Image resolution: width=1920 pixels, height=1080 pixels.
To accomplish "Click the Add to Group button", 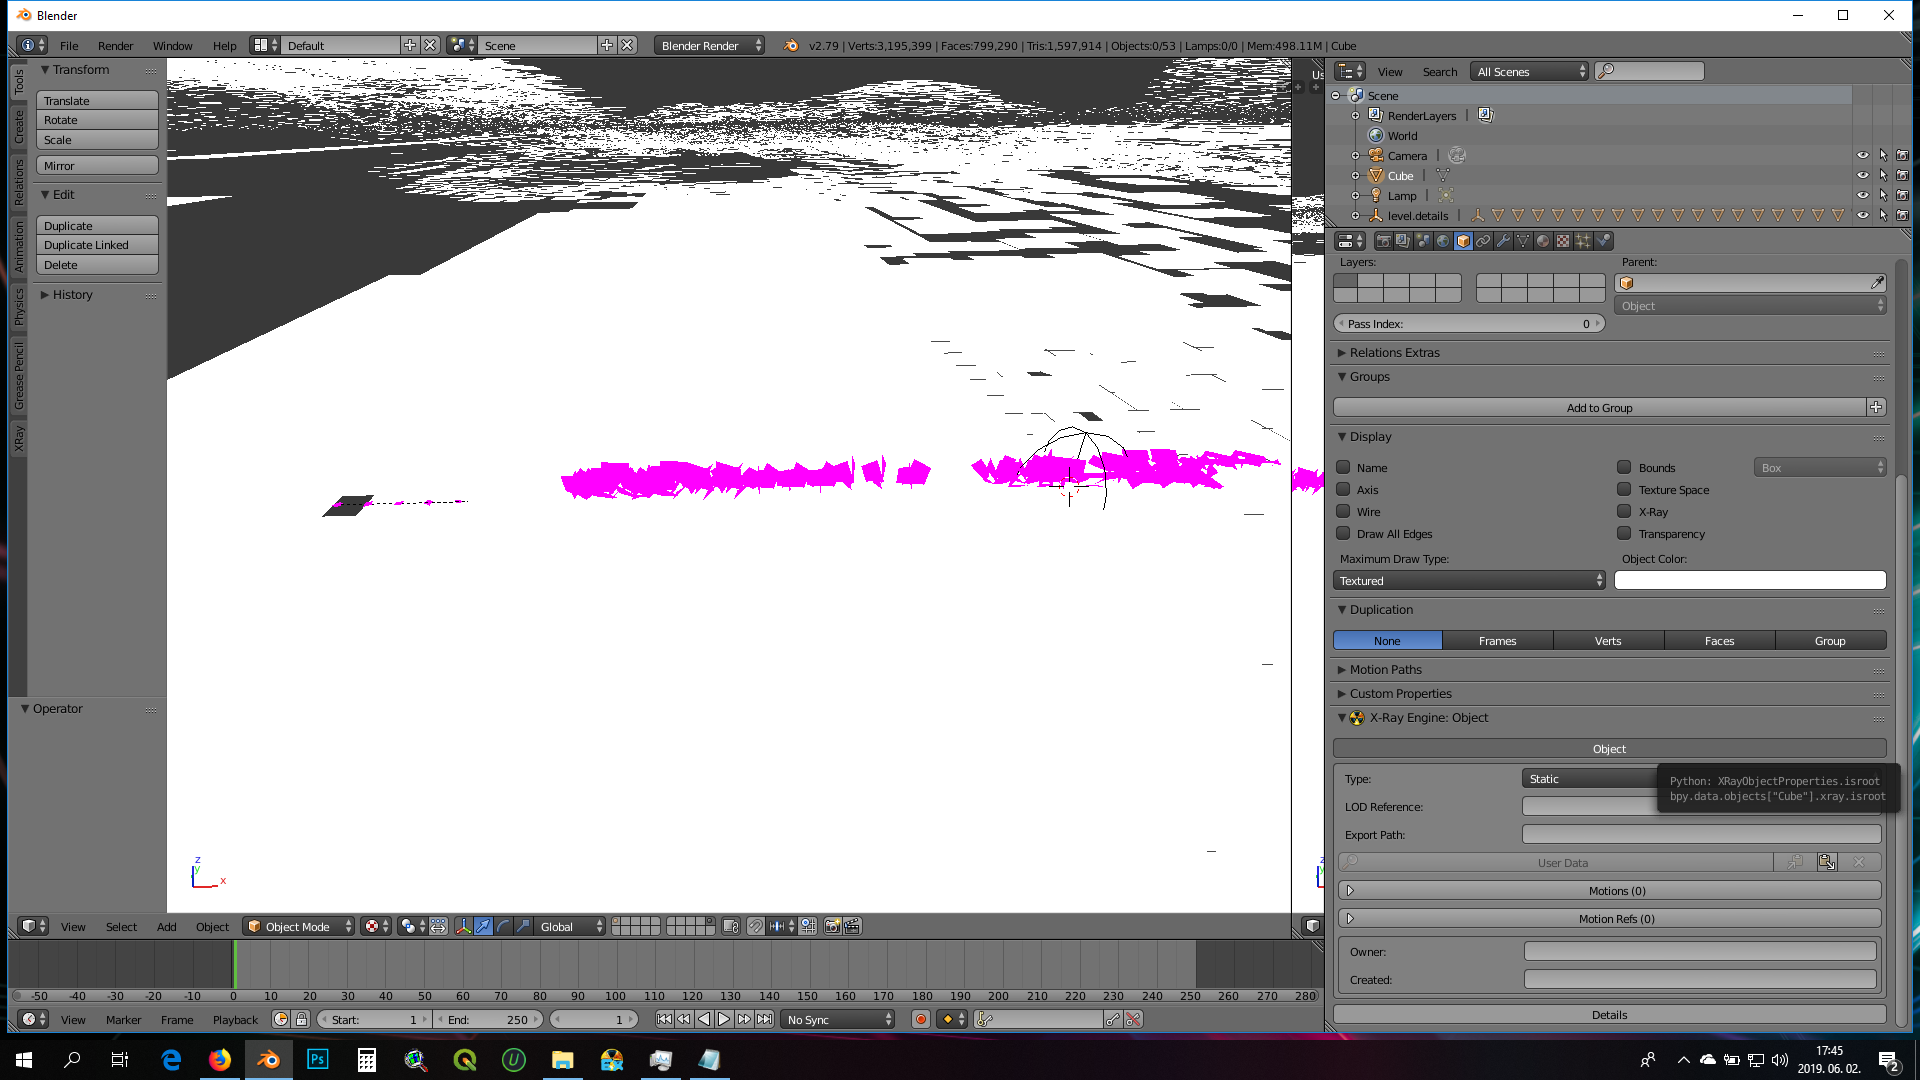I will (1600, 407).
